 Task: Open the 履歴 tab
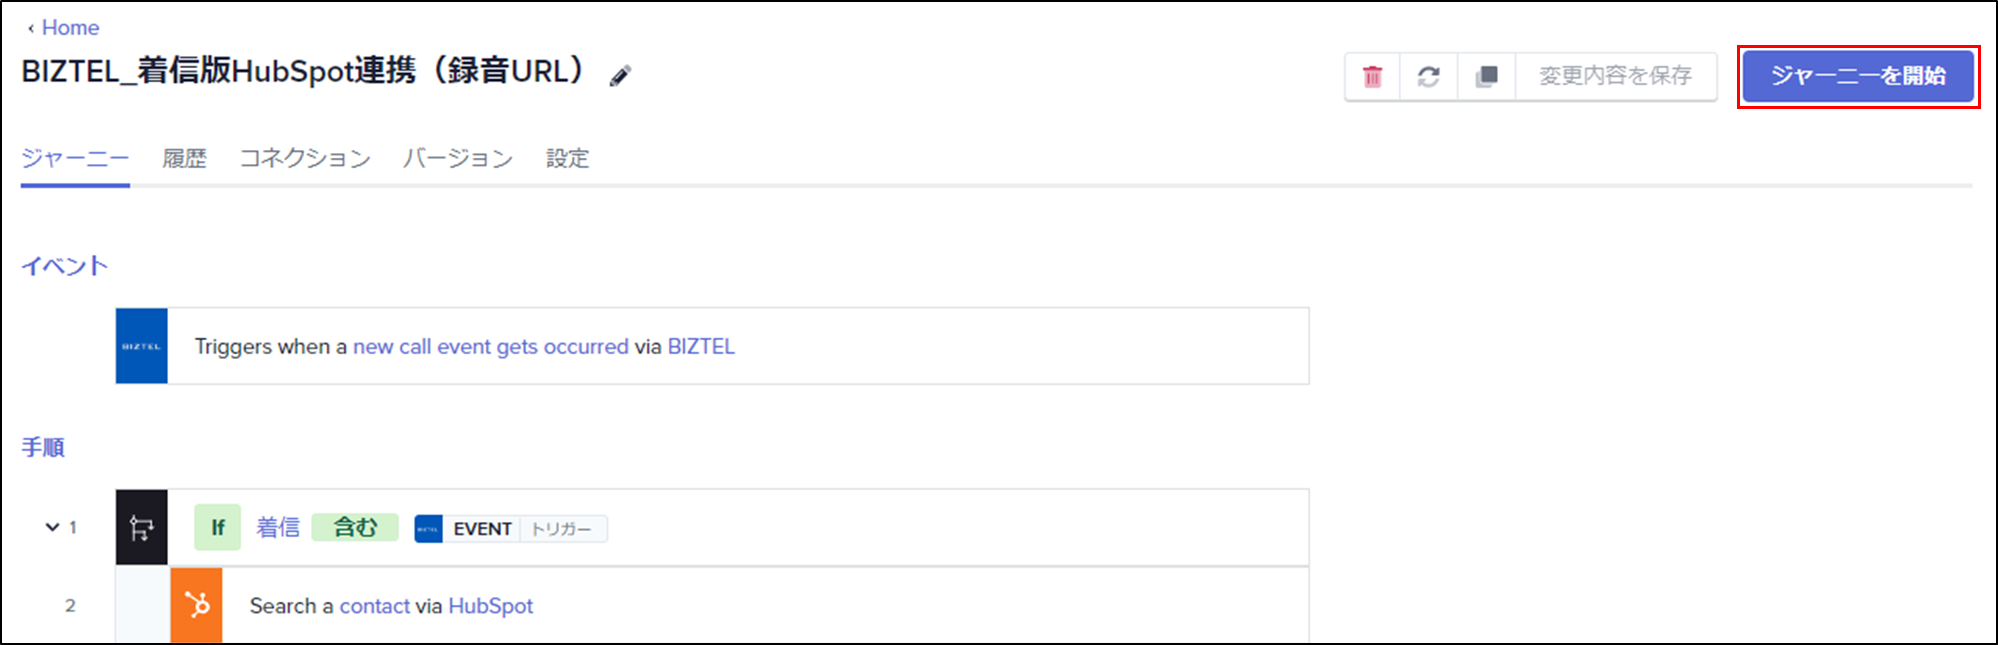coord(185,158)
